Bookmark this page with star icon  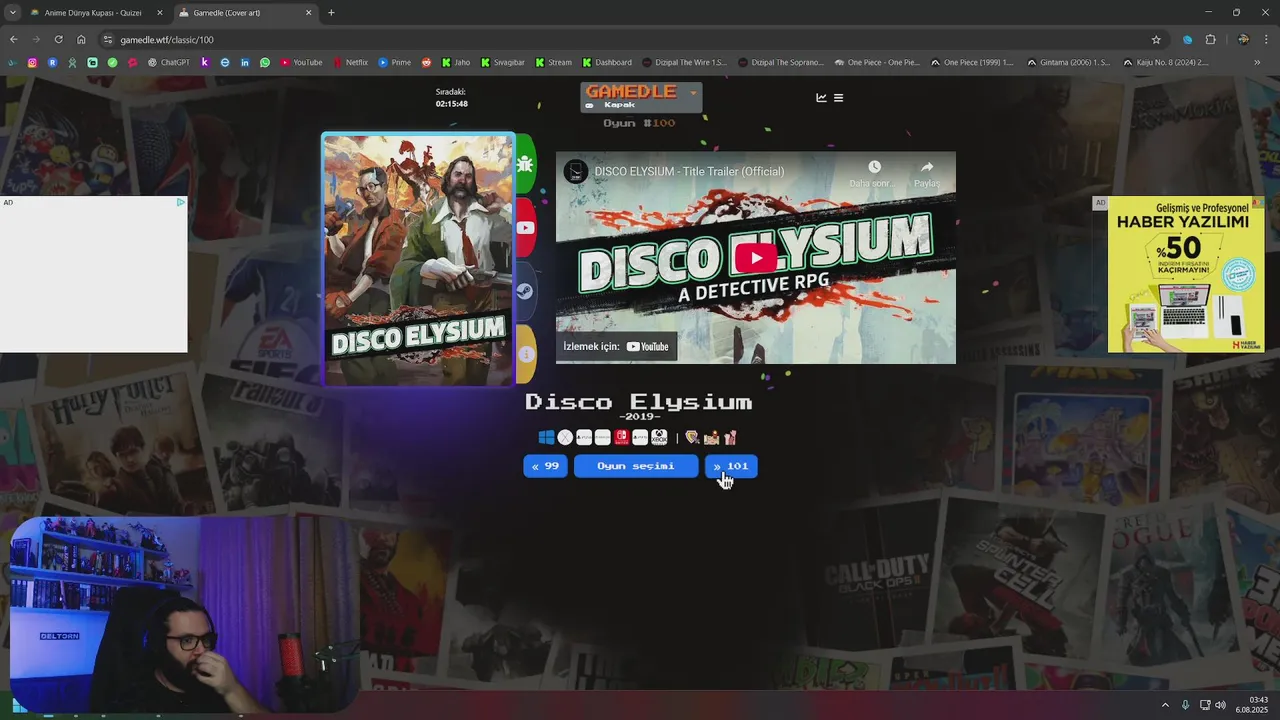pyautogui.click(x=1156, y=40)
